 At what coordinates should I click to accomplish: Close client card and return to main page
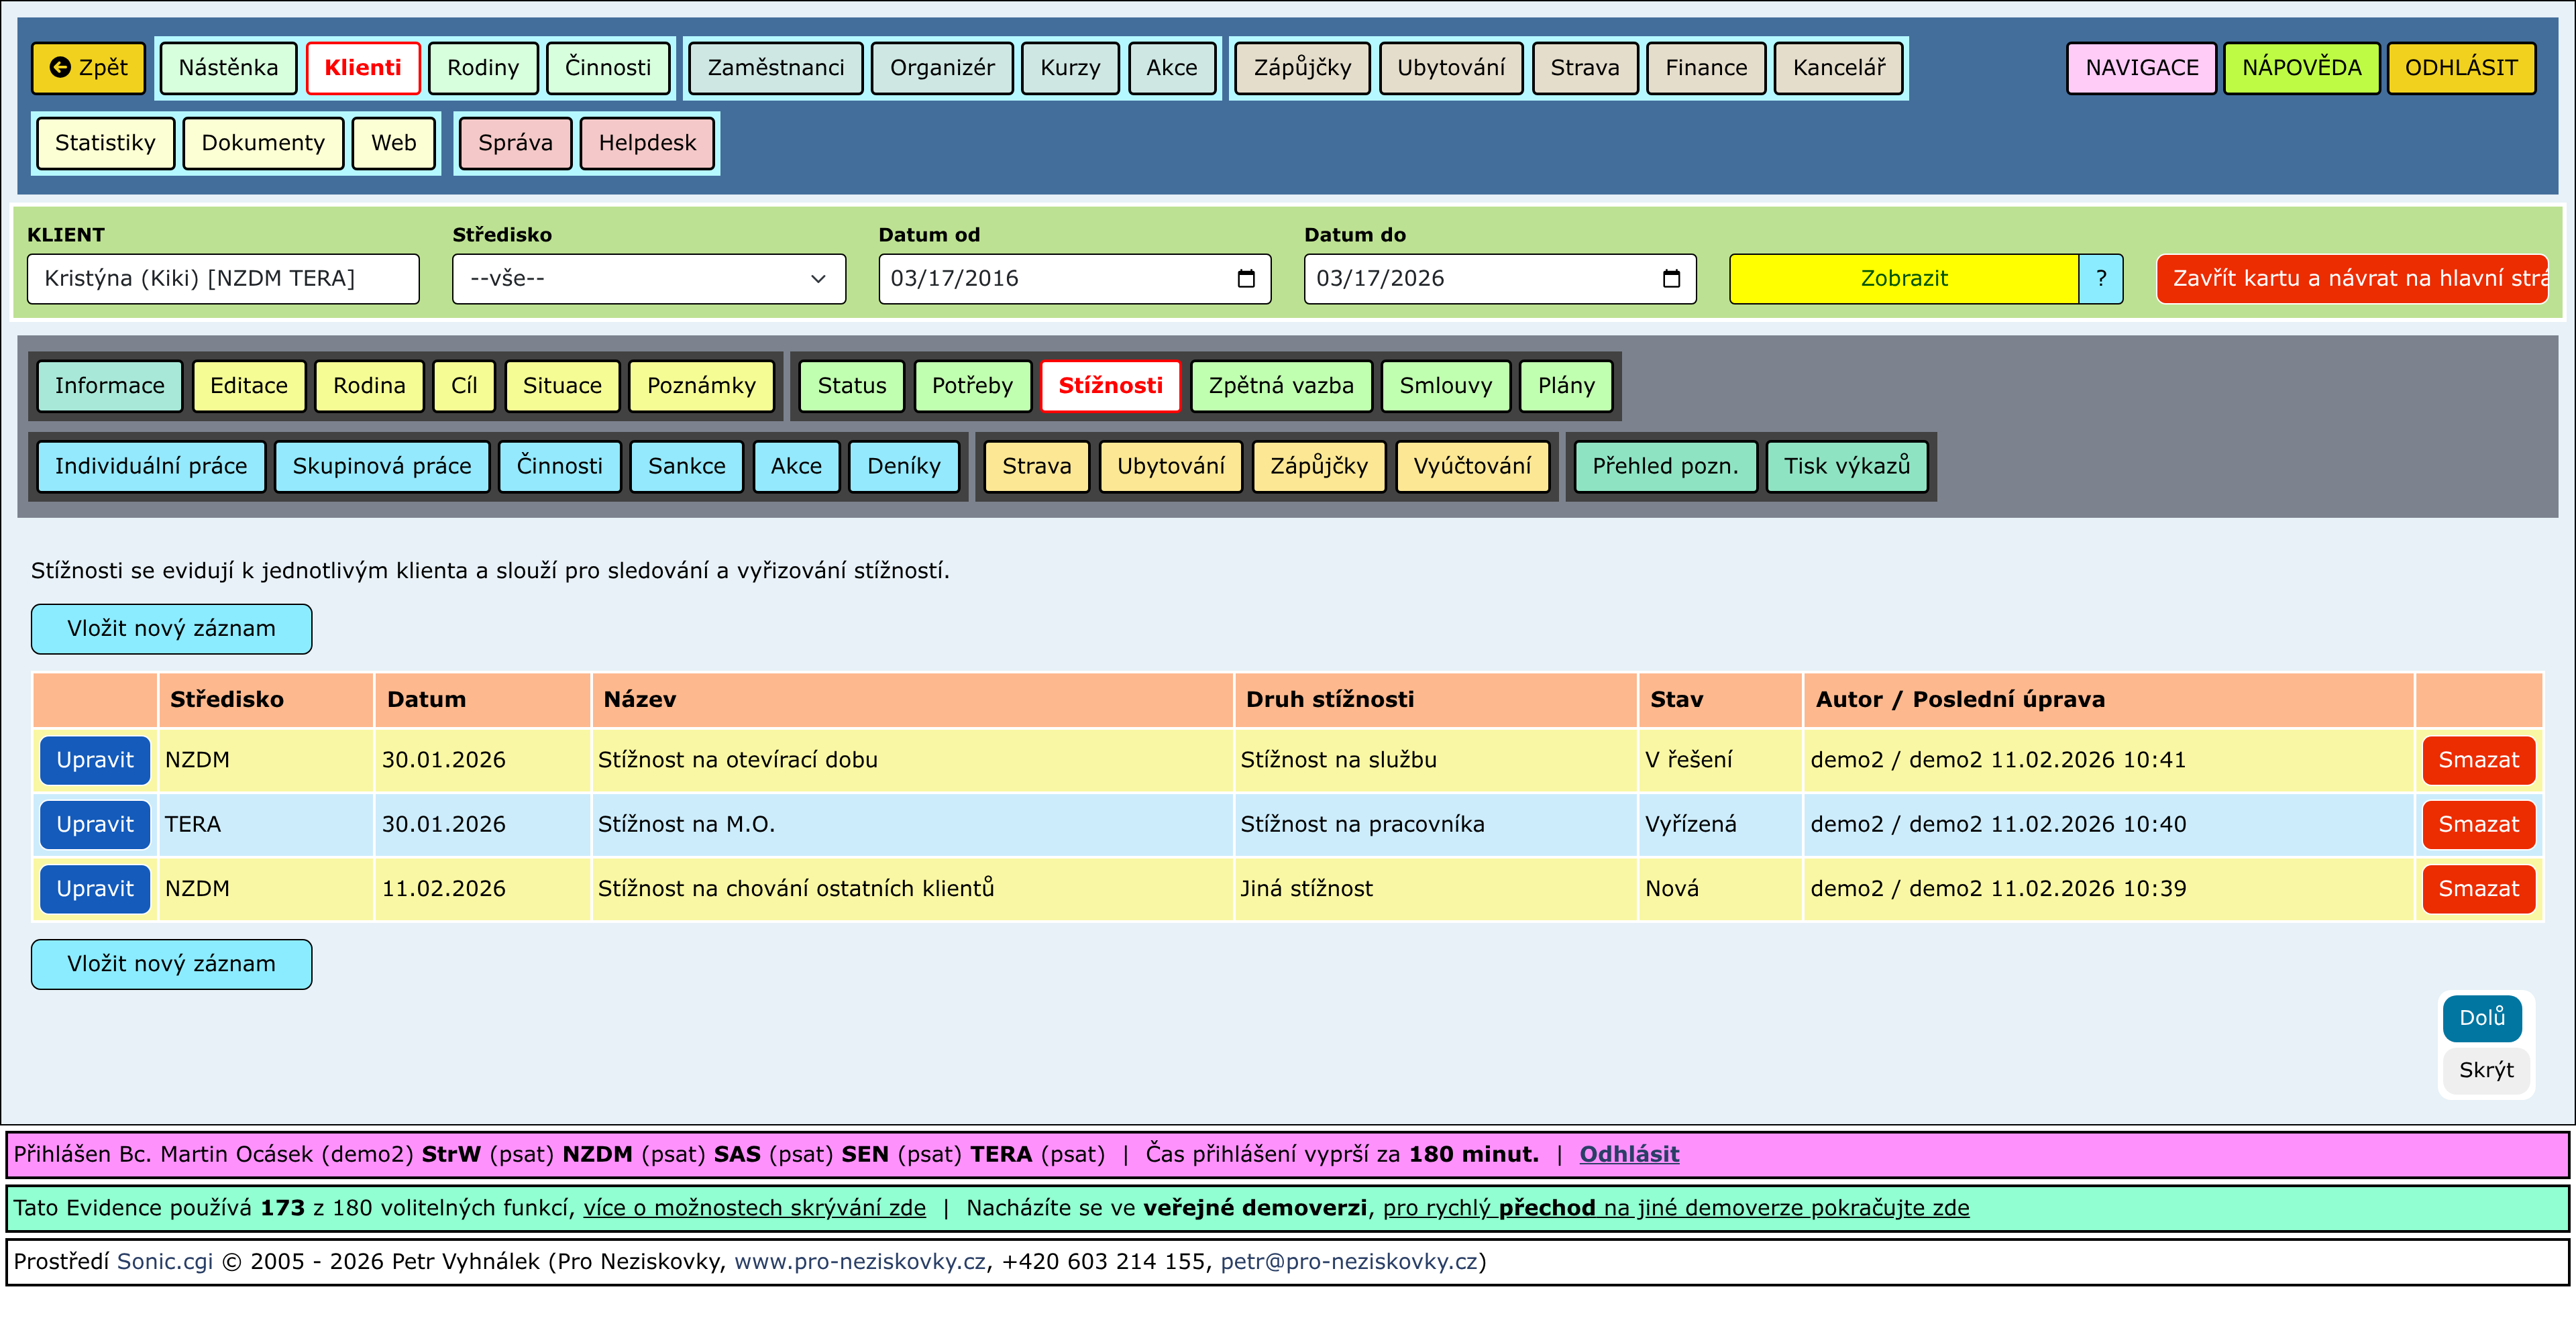(2352, 279)
